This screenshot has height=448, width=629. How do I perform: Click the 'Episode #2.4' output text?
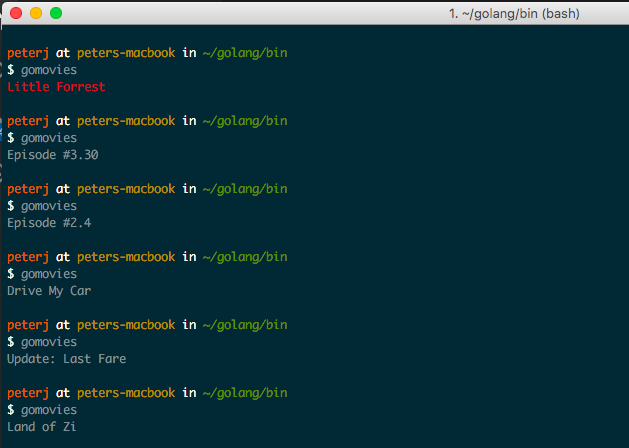click(49, 223)
